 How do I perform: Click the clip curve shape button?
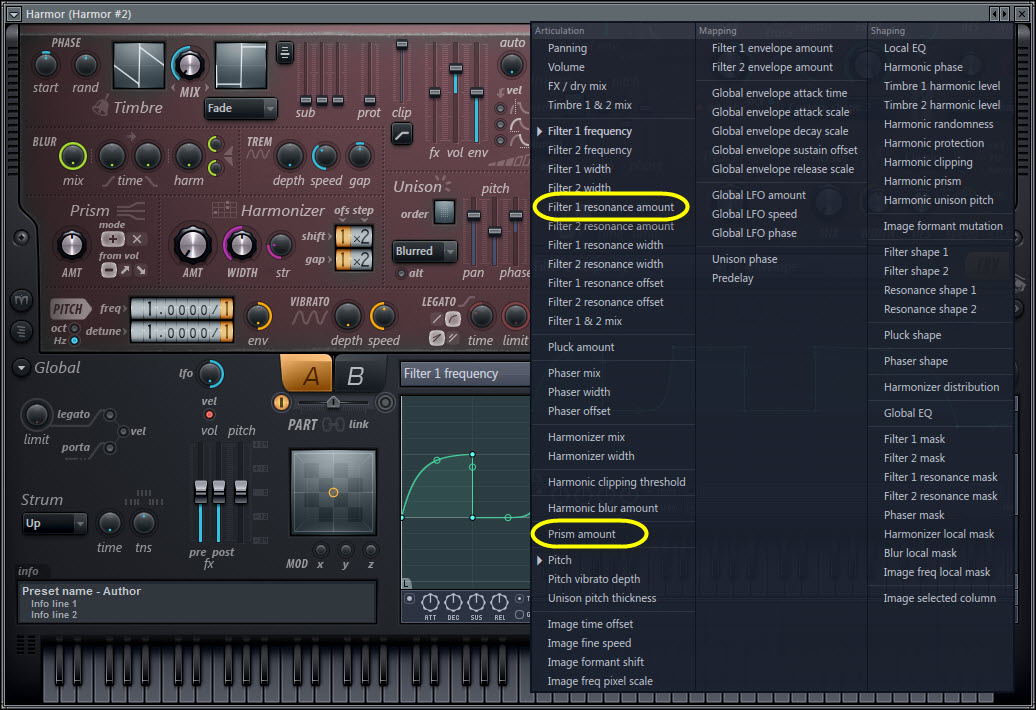[x=402, y=135]
